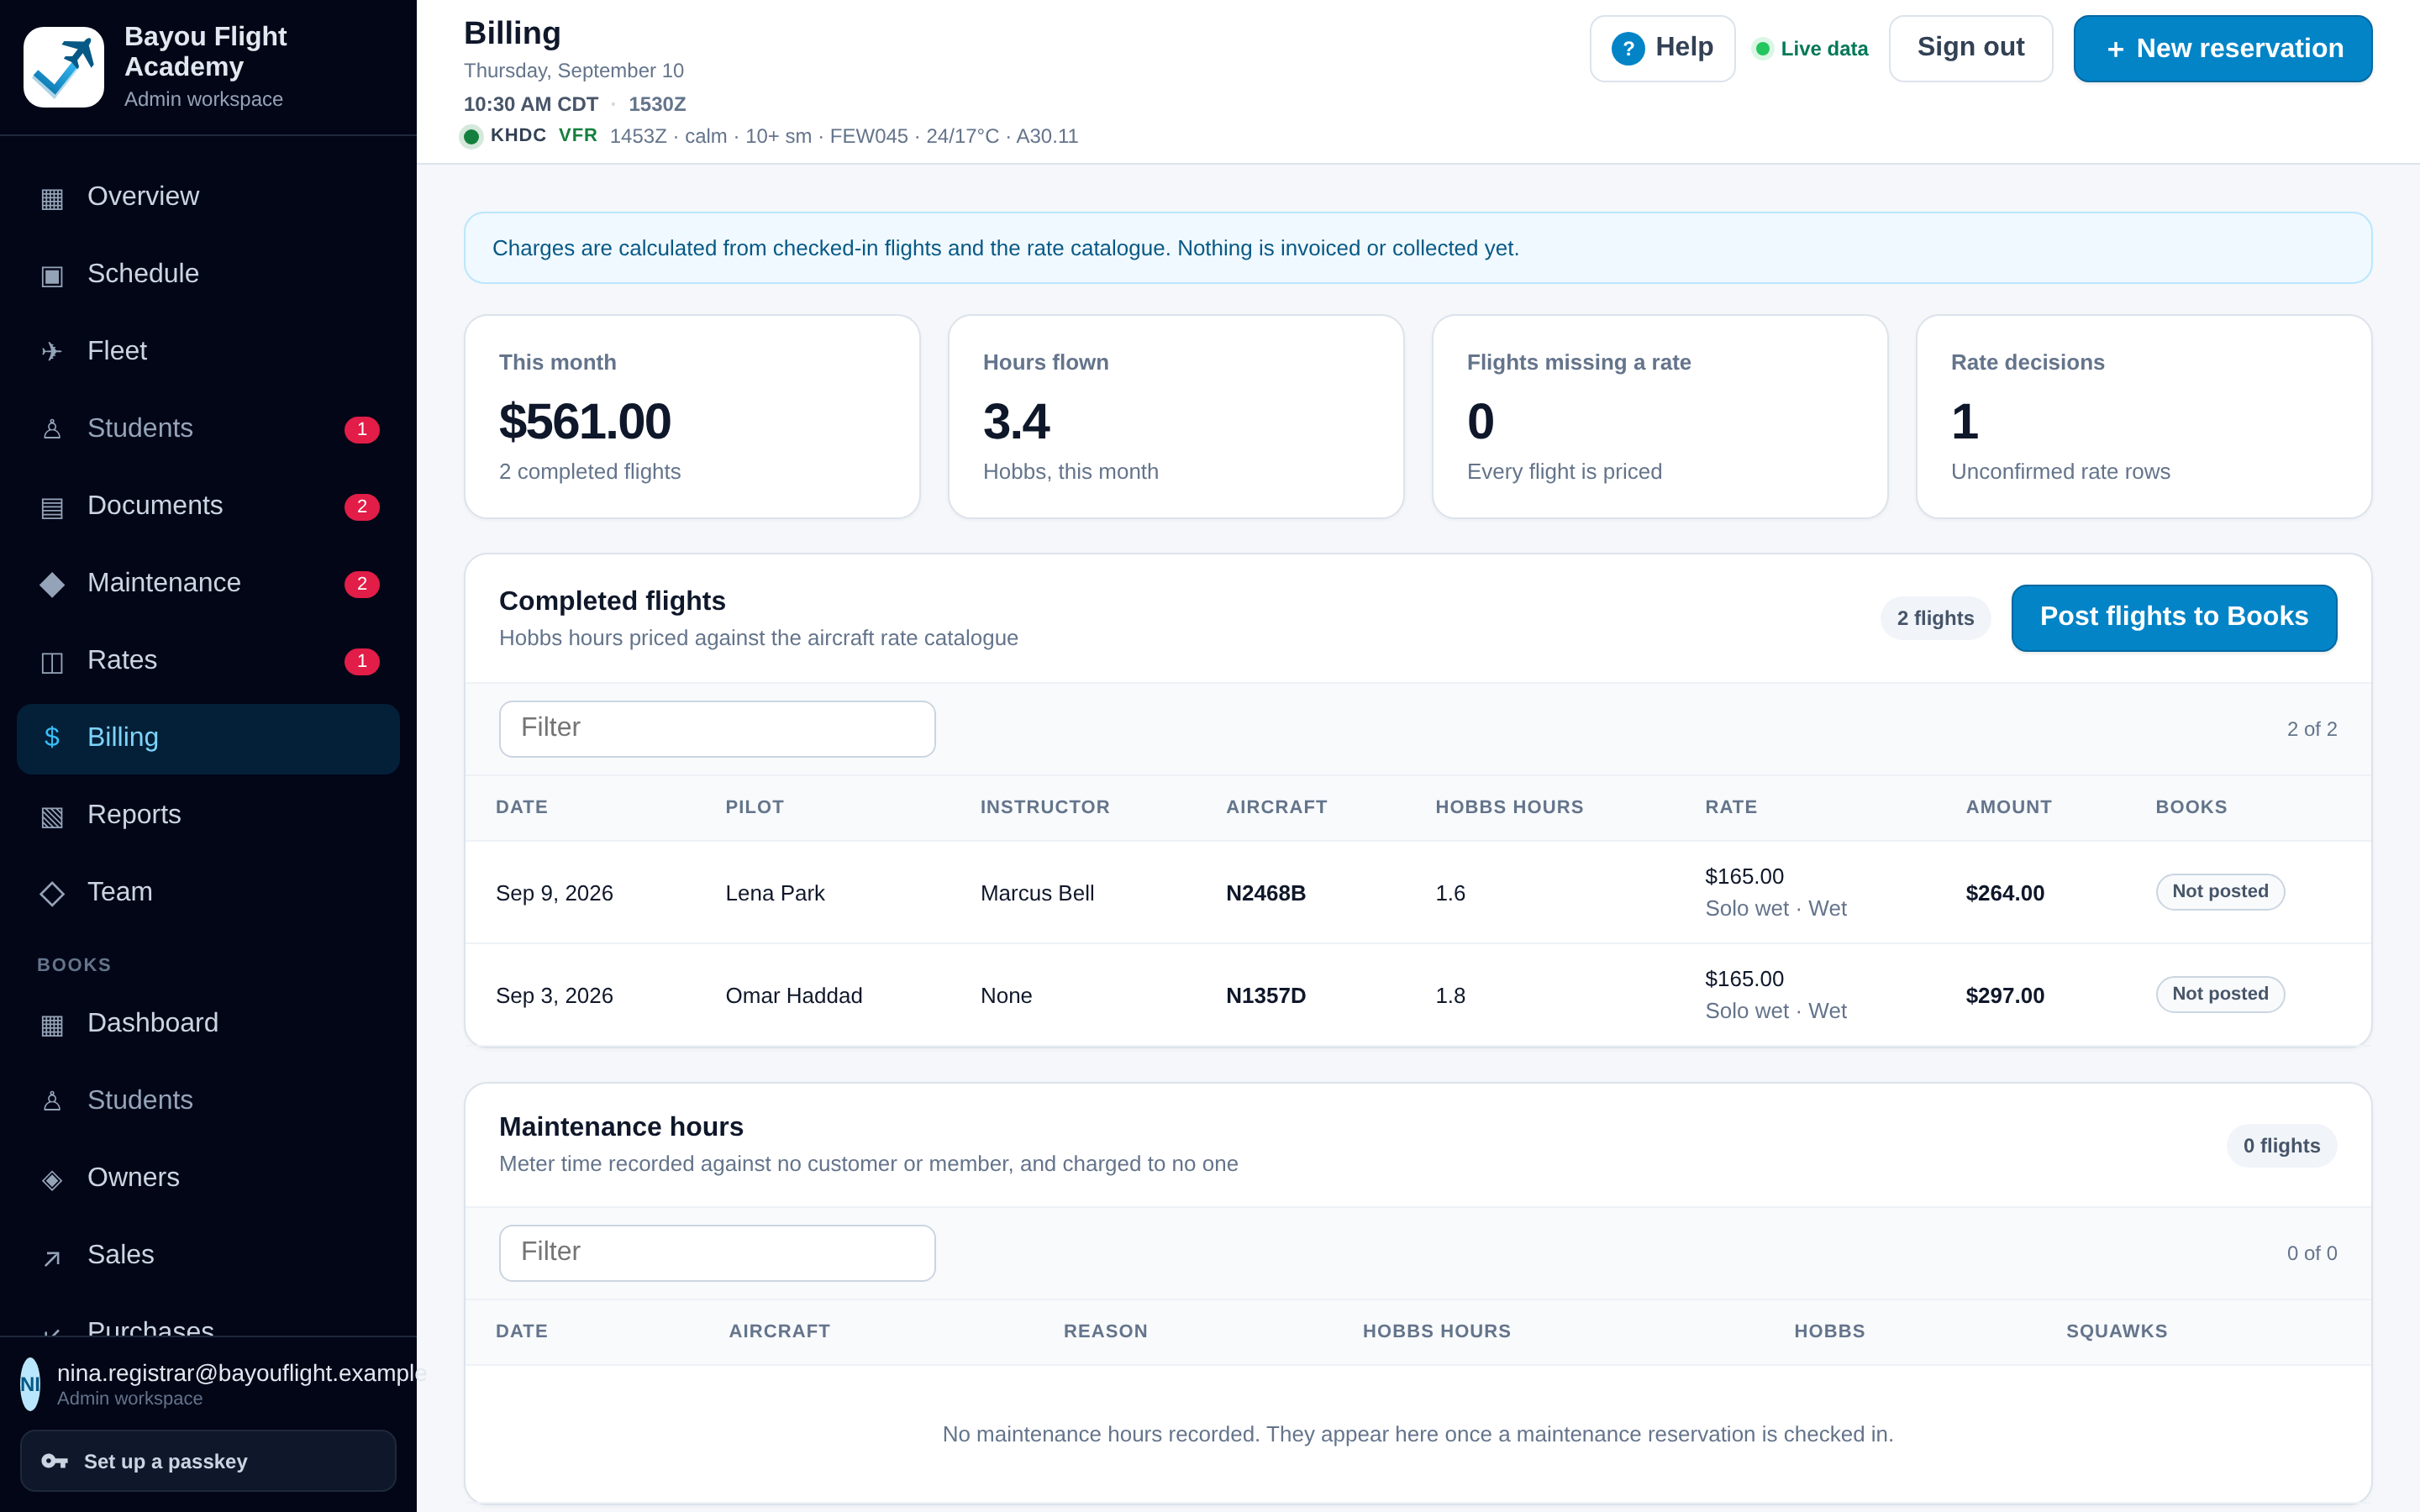The width and height of the screenshot is (2420, 1512).
Task: Click the green KHDC weather status dot
Action: (x=471, y=136)
